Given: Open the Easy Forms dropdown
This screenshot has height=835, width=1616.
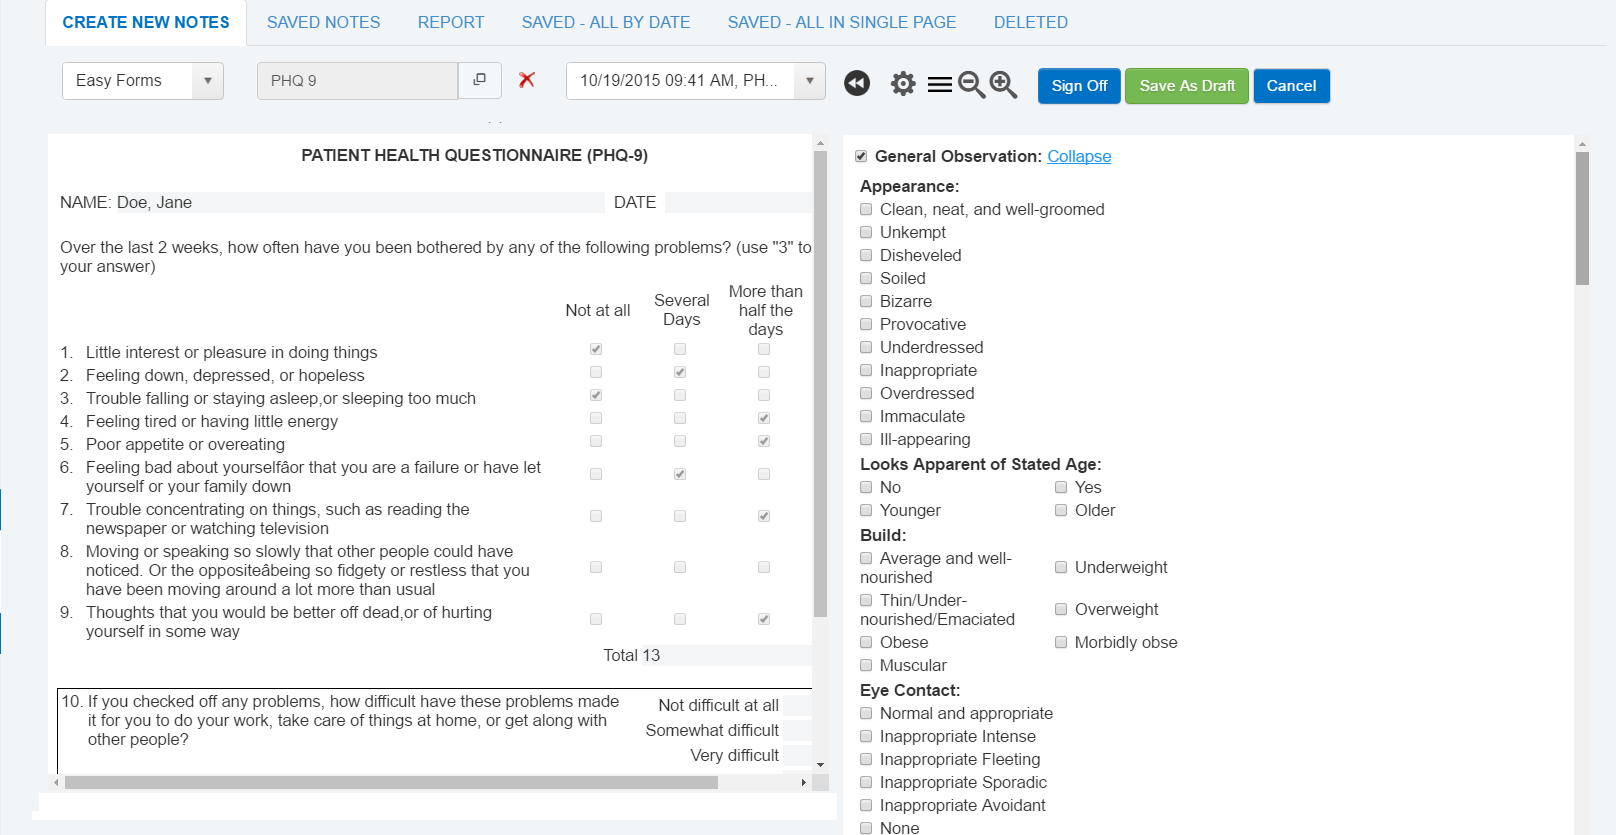Looking at the screenshot, I should 143,81.
